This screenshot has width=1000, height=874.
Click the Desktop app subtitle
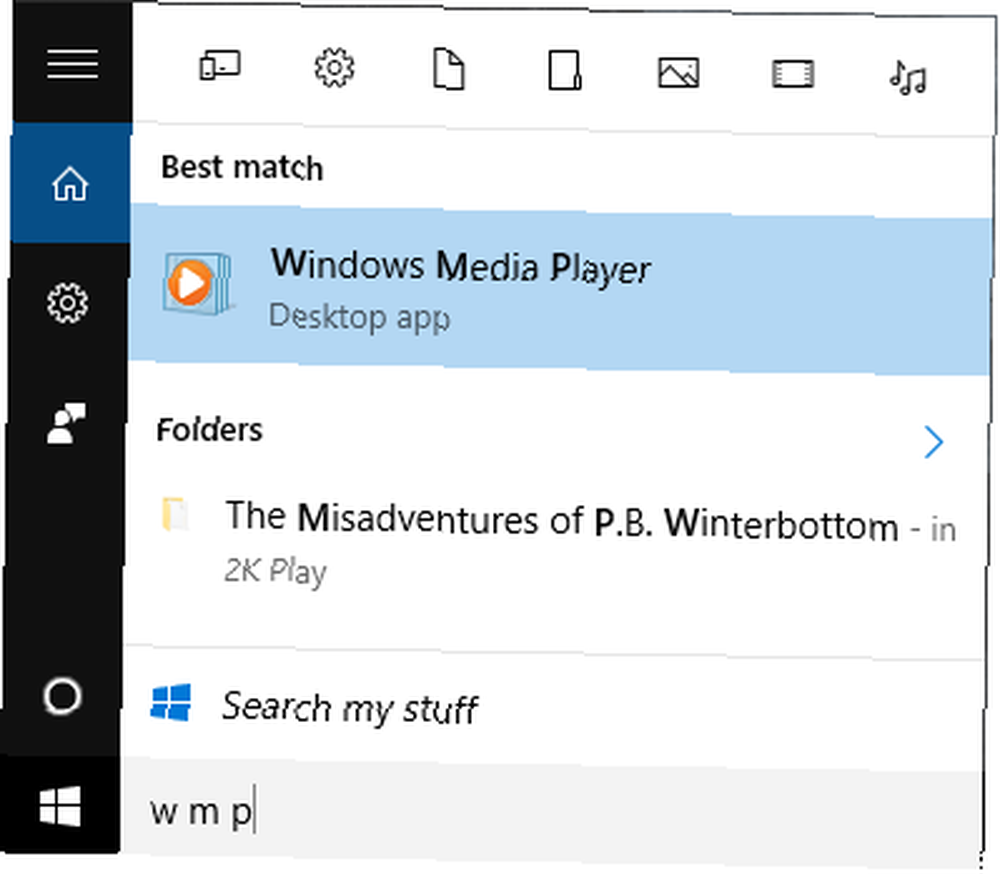pos(359,317)
